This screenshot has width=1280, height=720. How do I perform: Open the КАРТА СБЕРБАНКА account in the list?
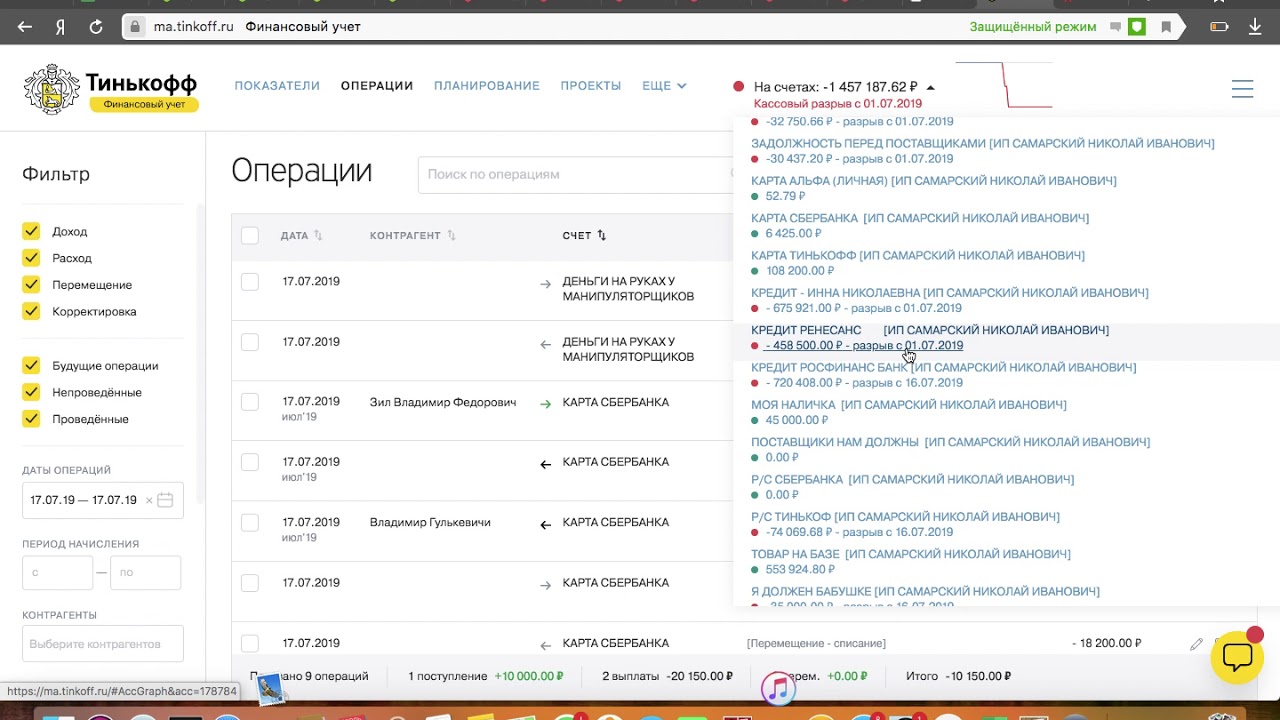coord(920,218)
